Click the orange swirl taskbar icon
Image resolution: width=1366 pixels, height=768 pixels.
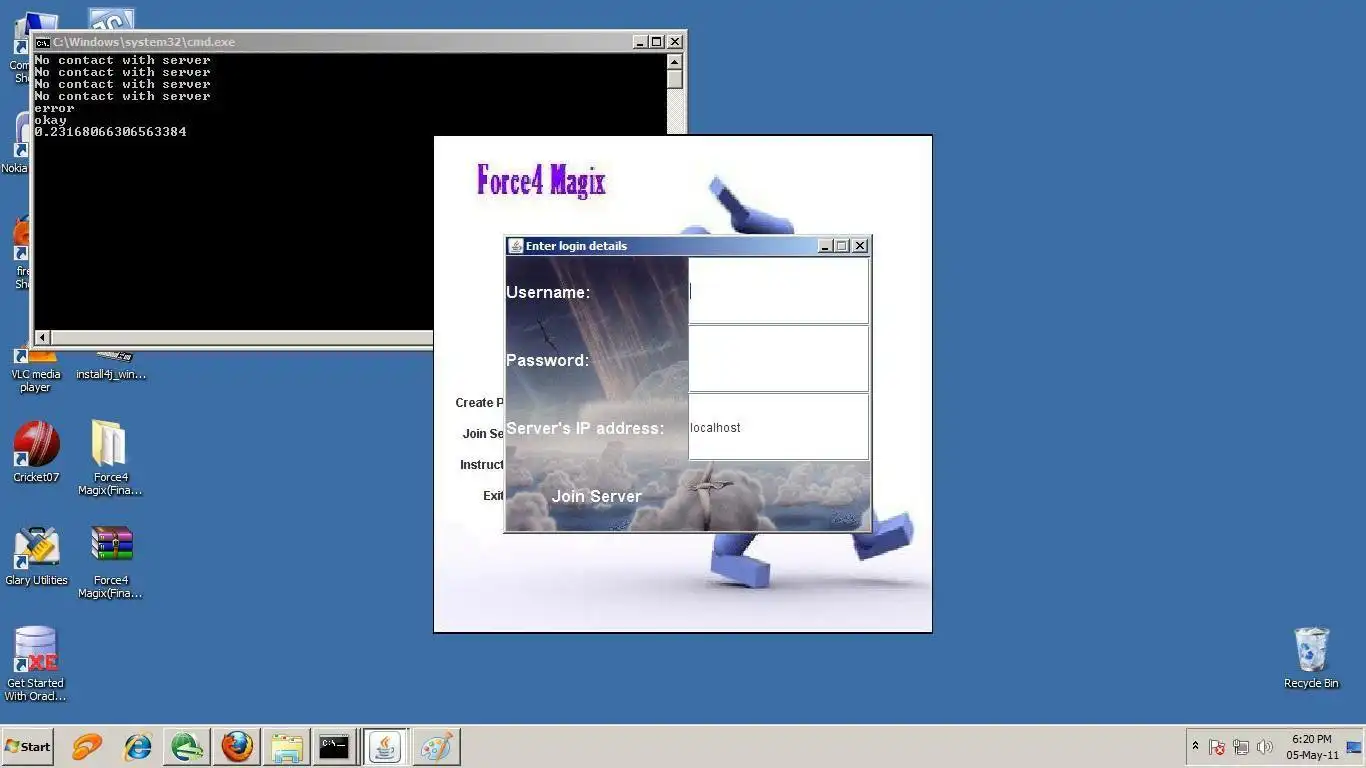click(87, 747)
